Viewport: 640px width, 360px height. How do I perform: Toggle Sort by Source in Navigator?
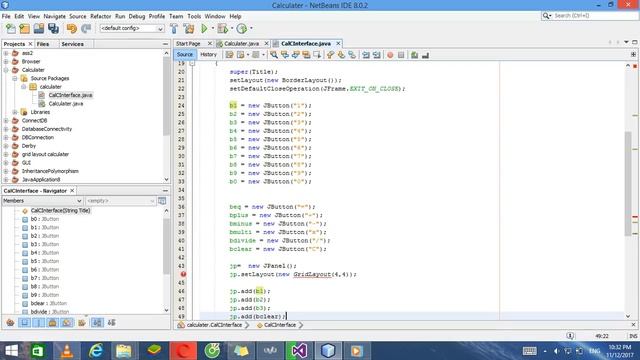pyautogui.click(x=111, y=323)
